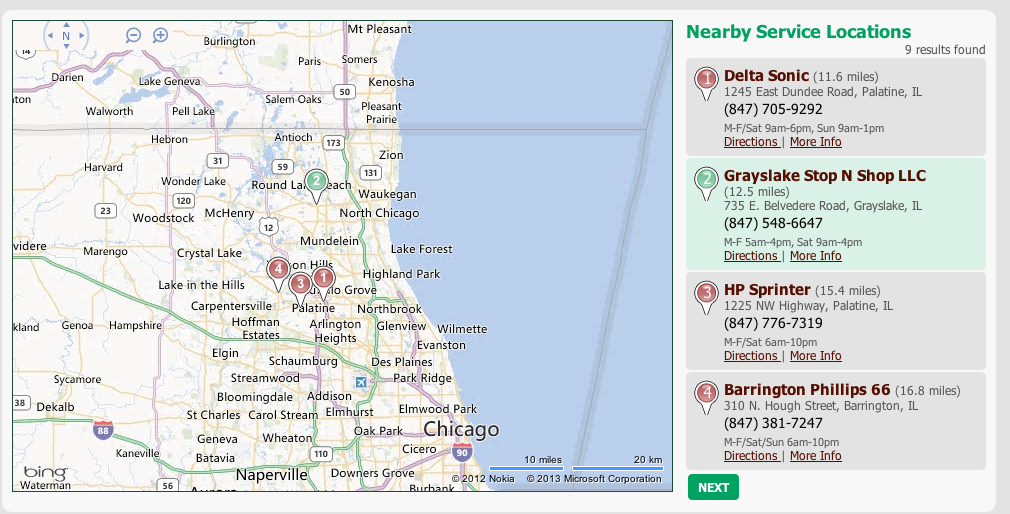This screenshot has height=514, width=1010.
Task: Click the Crystal Lake label on map
Action: [209, 253]
